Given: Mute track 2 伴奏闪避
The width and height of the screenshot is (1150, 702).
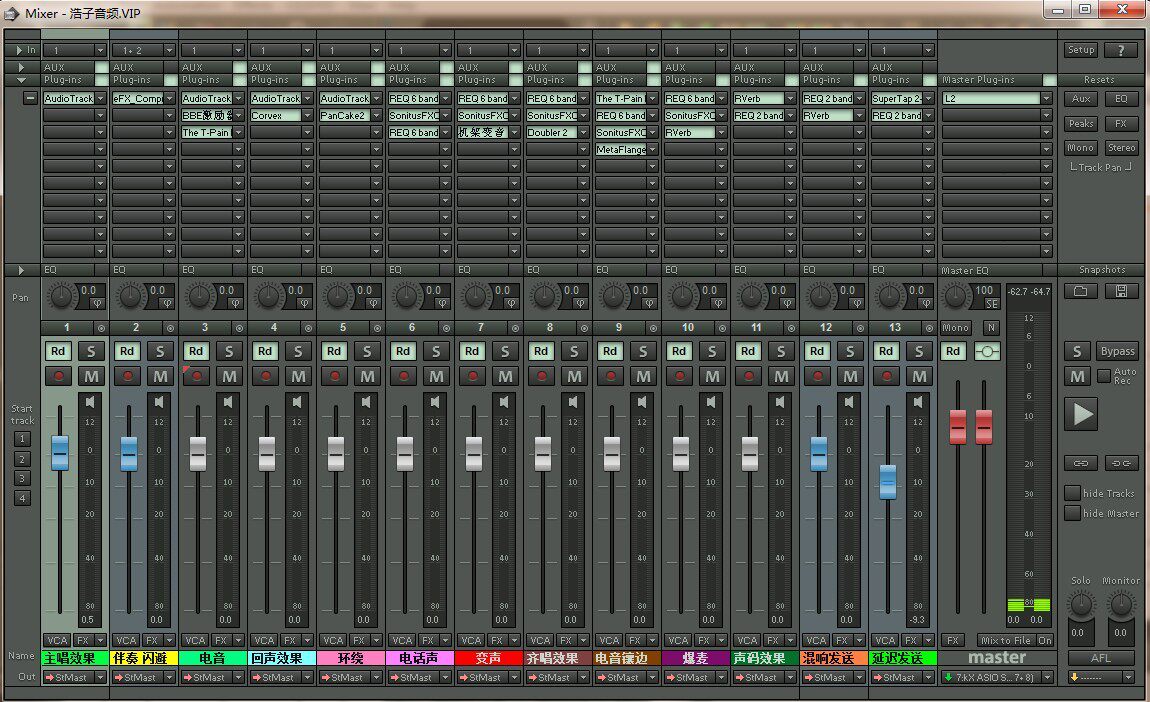Looking at the screenshot, I should 160,376.
